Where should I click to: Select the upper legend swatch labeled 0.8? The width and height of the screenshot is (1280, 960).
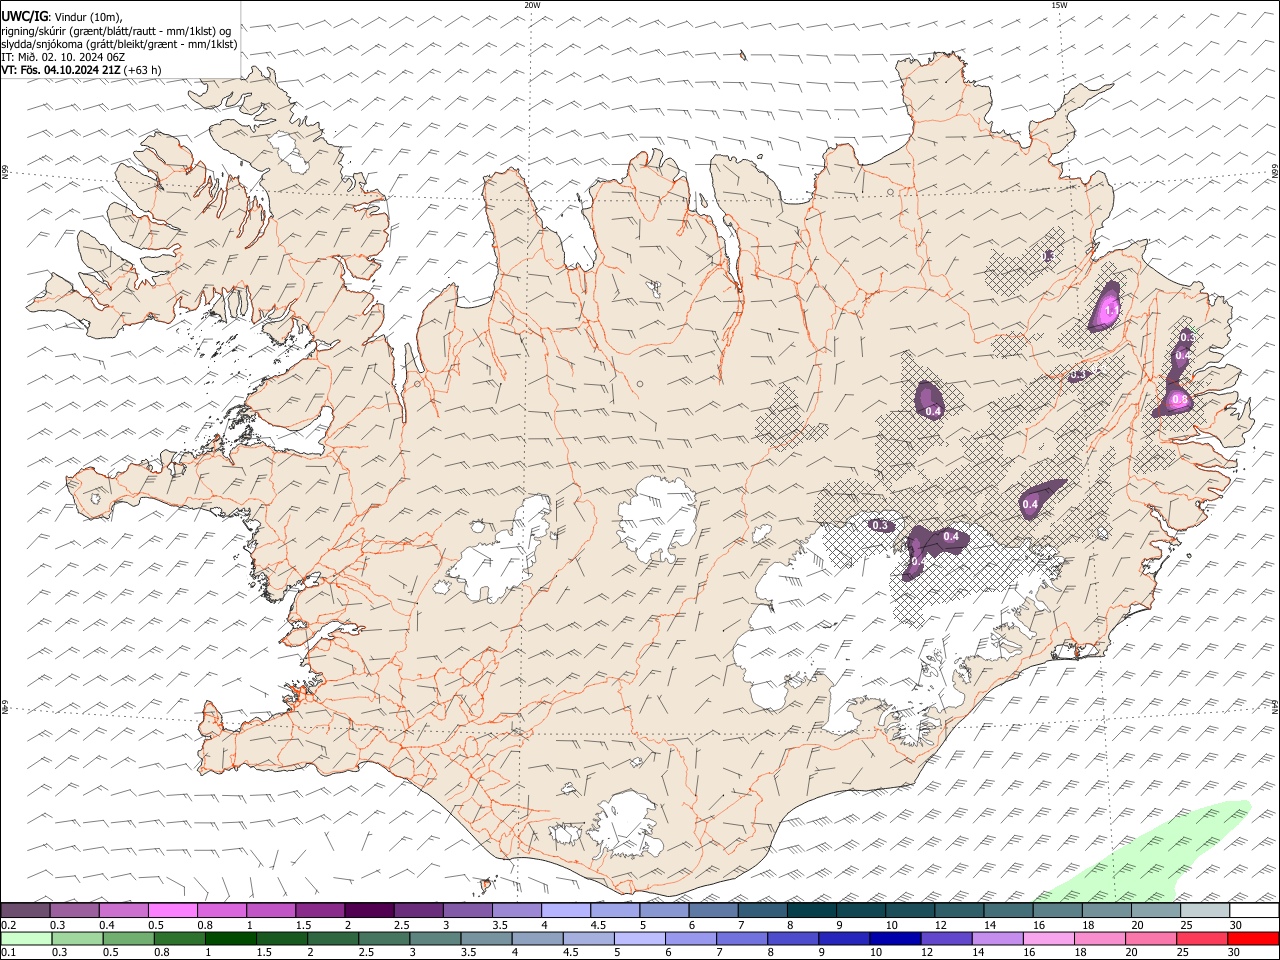[221, 910]
